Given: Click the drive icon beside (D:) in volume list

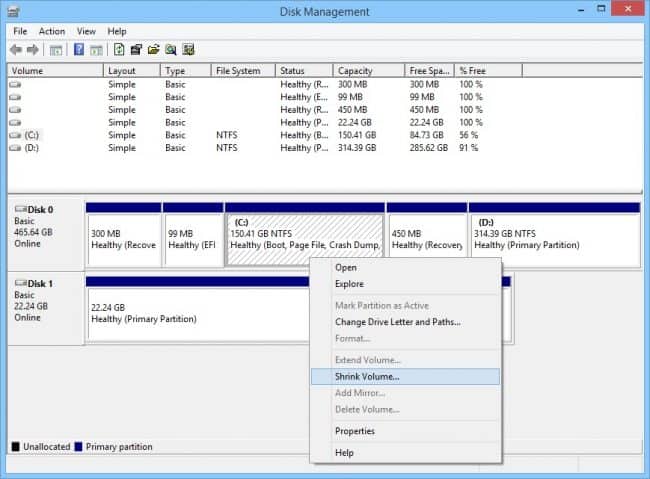Looking at the screenshot, I should (15, 148).
